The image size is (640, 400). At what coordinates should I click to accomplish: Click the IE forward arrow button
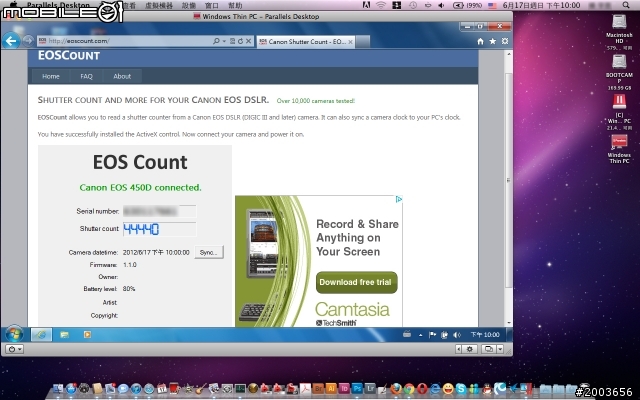tap(28, 41)
